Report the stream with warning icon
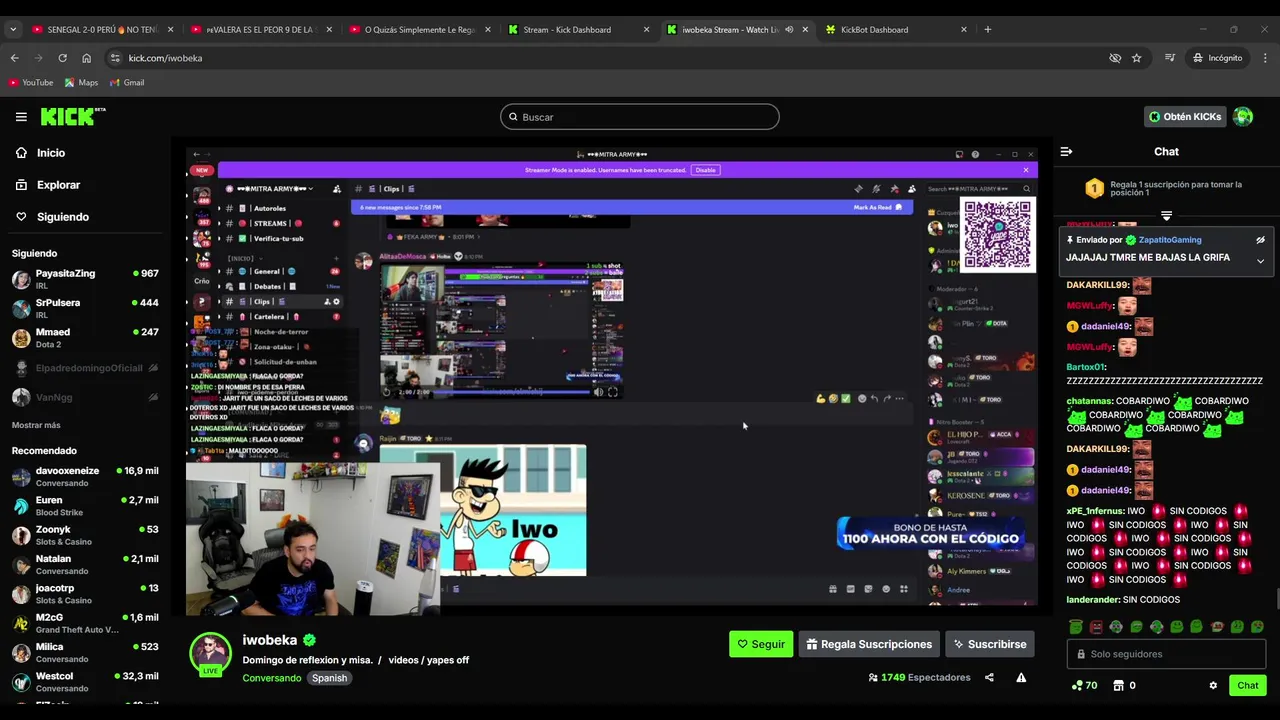 (1021, 677)
